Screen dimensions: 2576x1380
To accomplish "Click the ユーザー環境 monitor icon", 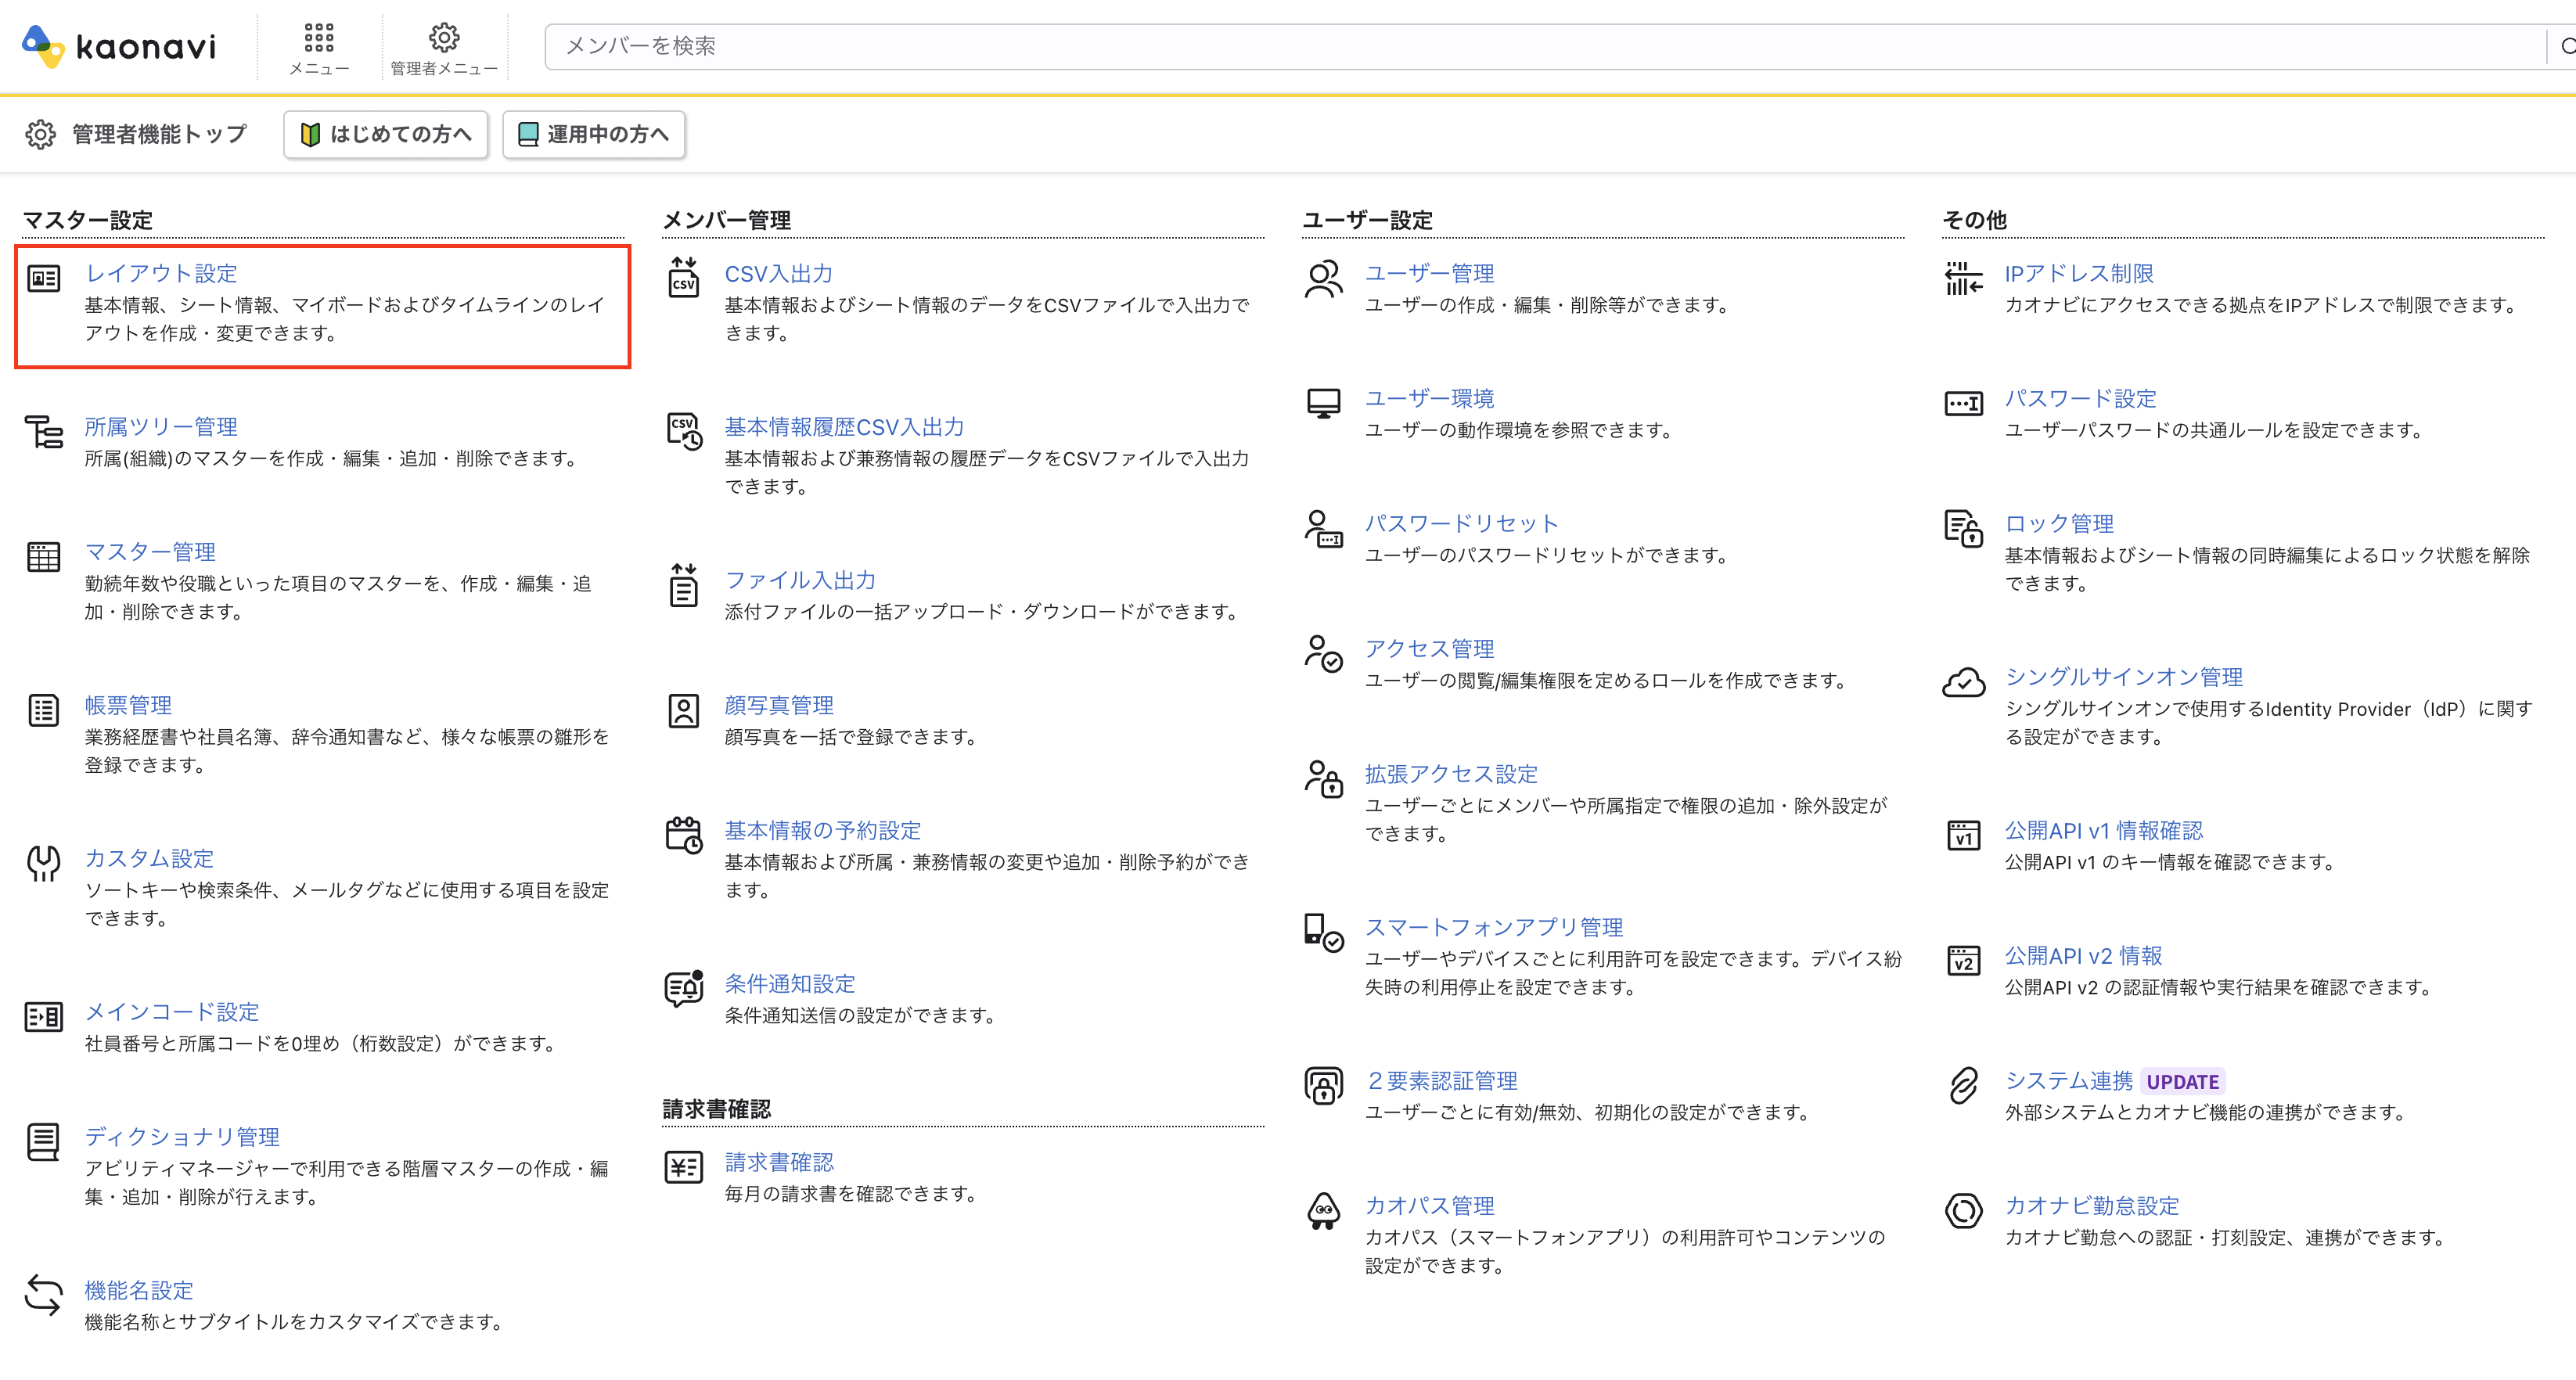I will (x=1323, y=403).
